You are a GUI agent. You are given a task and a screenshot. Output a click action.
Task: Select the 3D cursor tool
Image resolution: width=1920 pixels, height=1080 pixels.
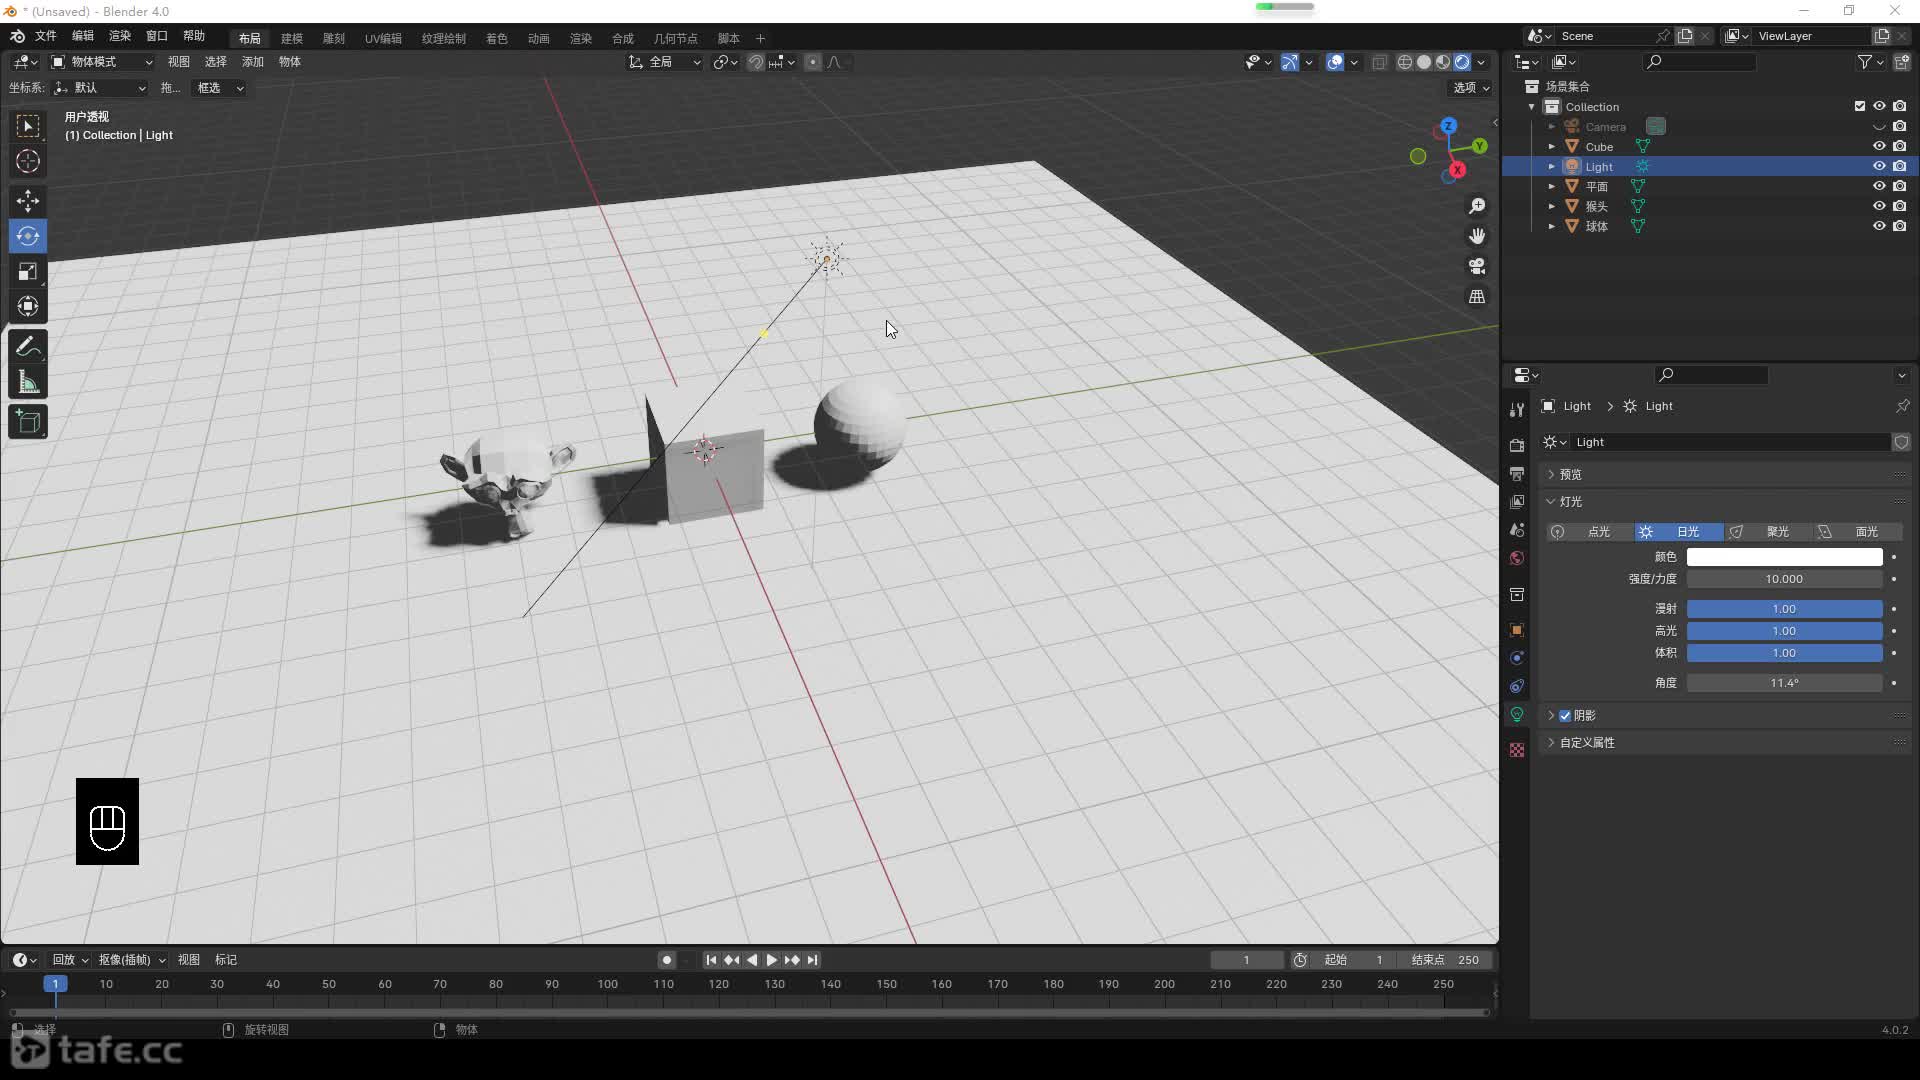pos(28,161)
